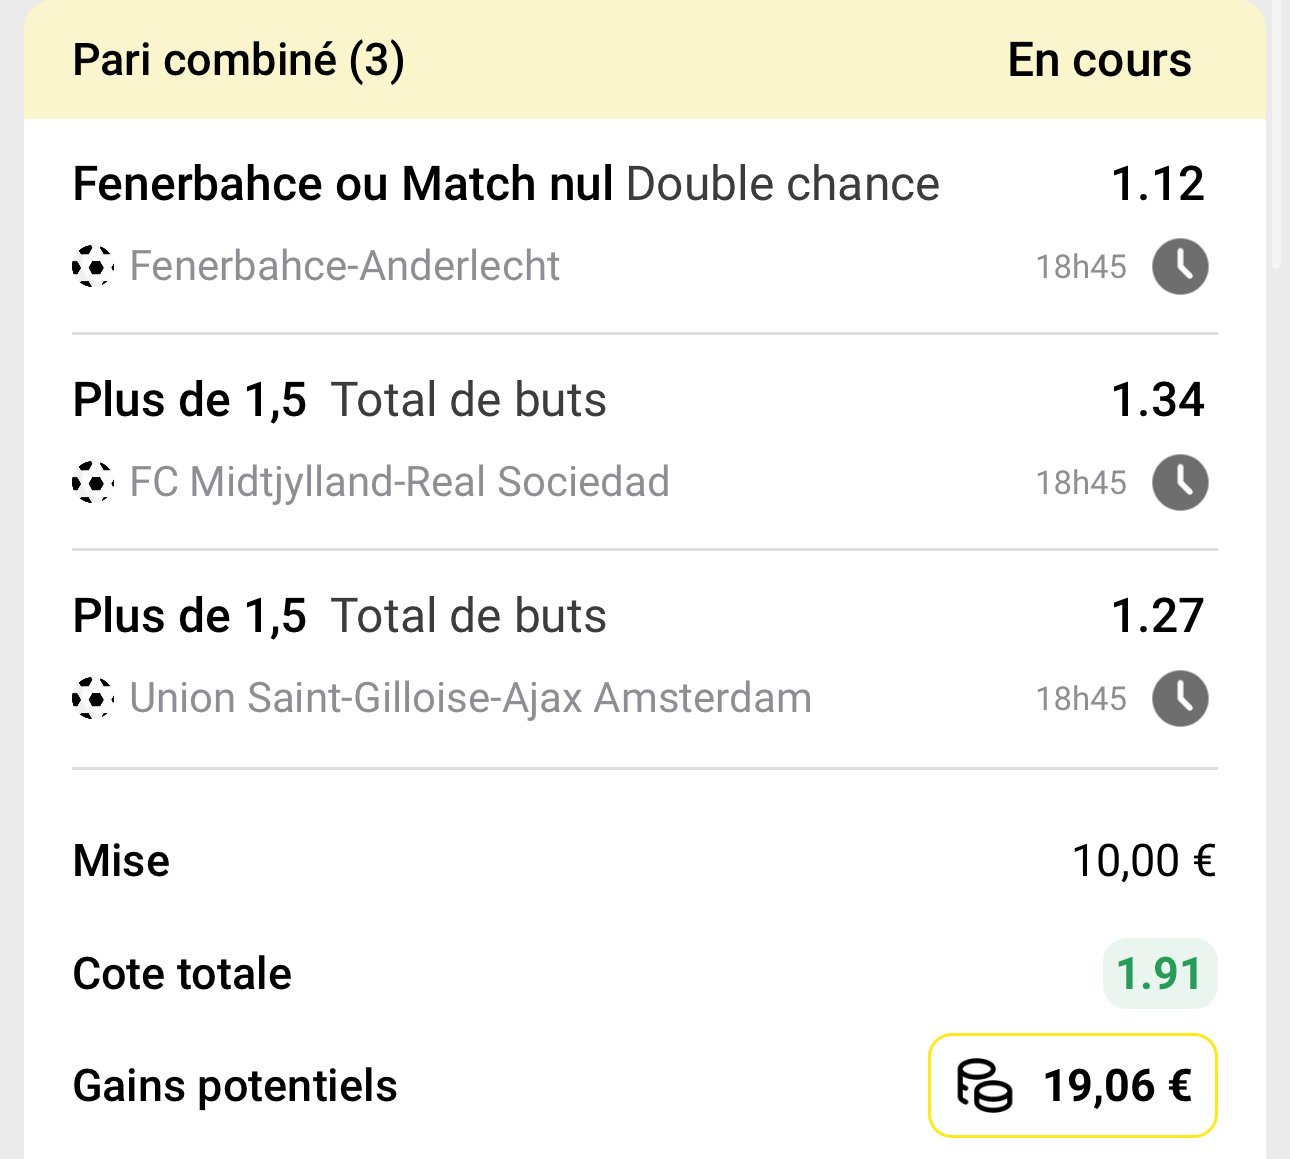Click the clock icon for FC Midtjylland-Real Sociedad
This screenshot has height=1159, width=1290.
(1180, 483)
